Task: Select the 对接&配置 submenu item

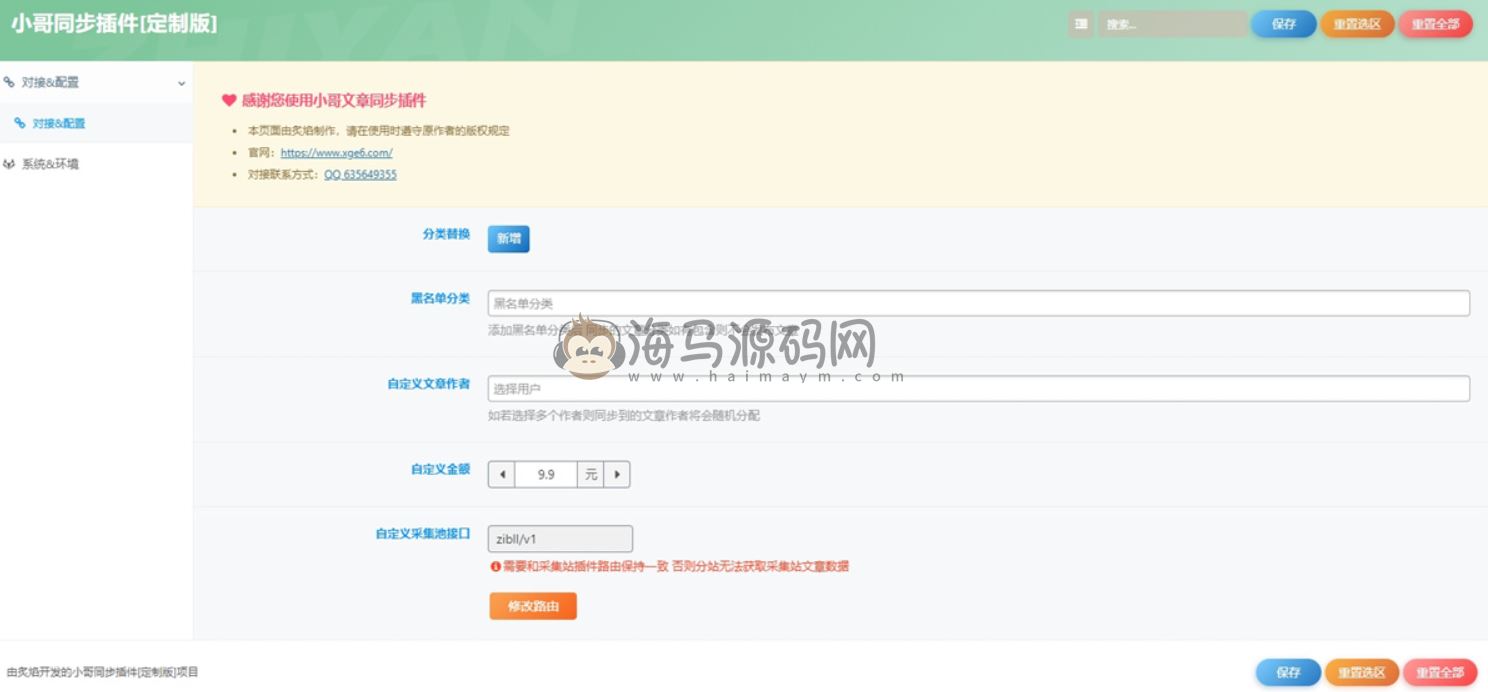Action: coord(59,124)
